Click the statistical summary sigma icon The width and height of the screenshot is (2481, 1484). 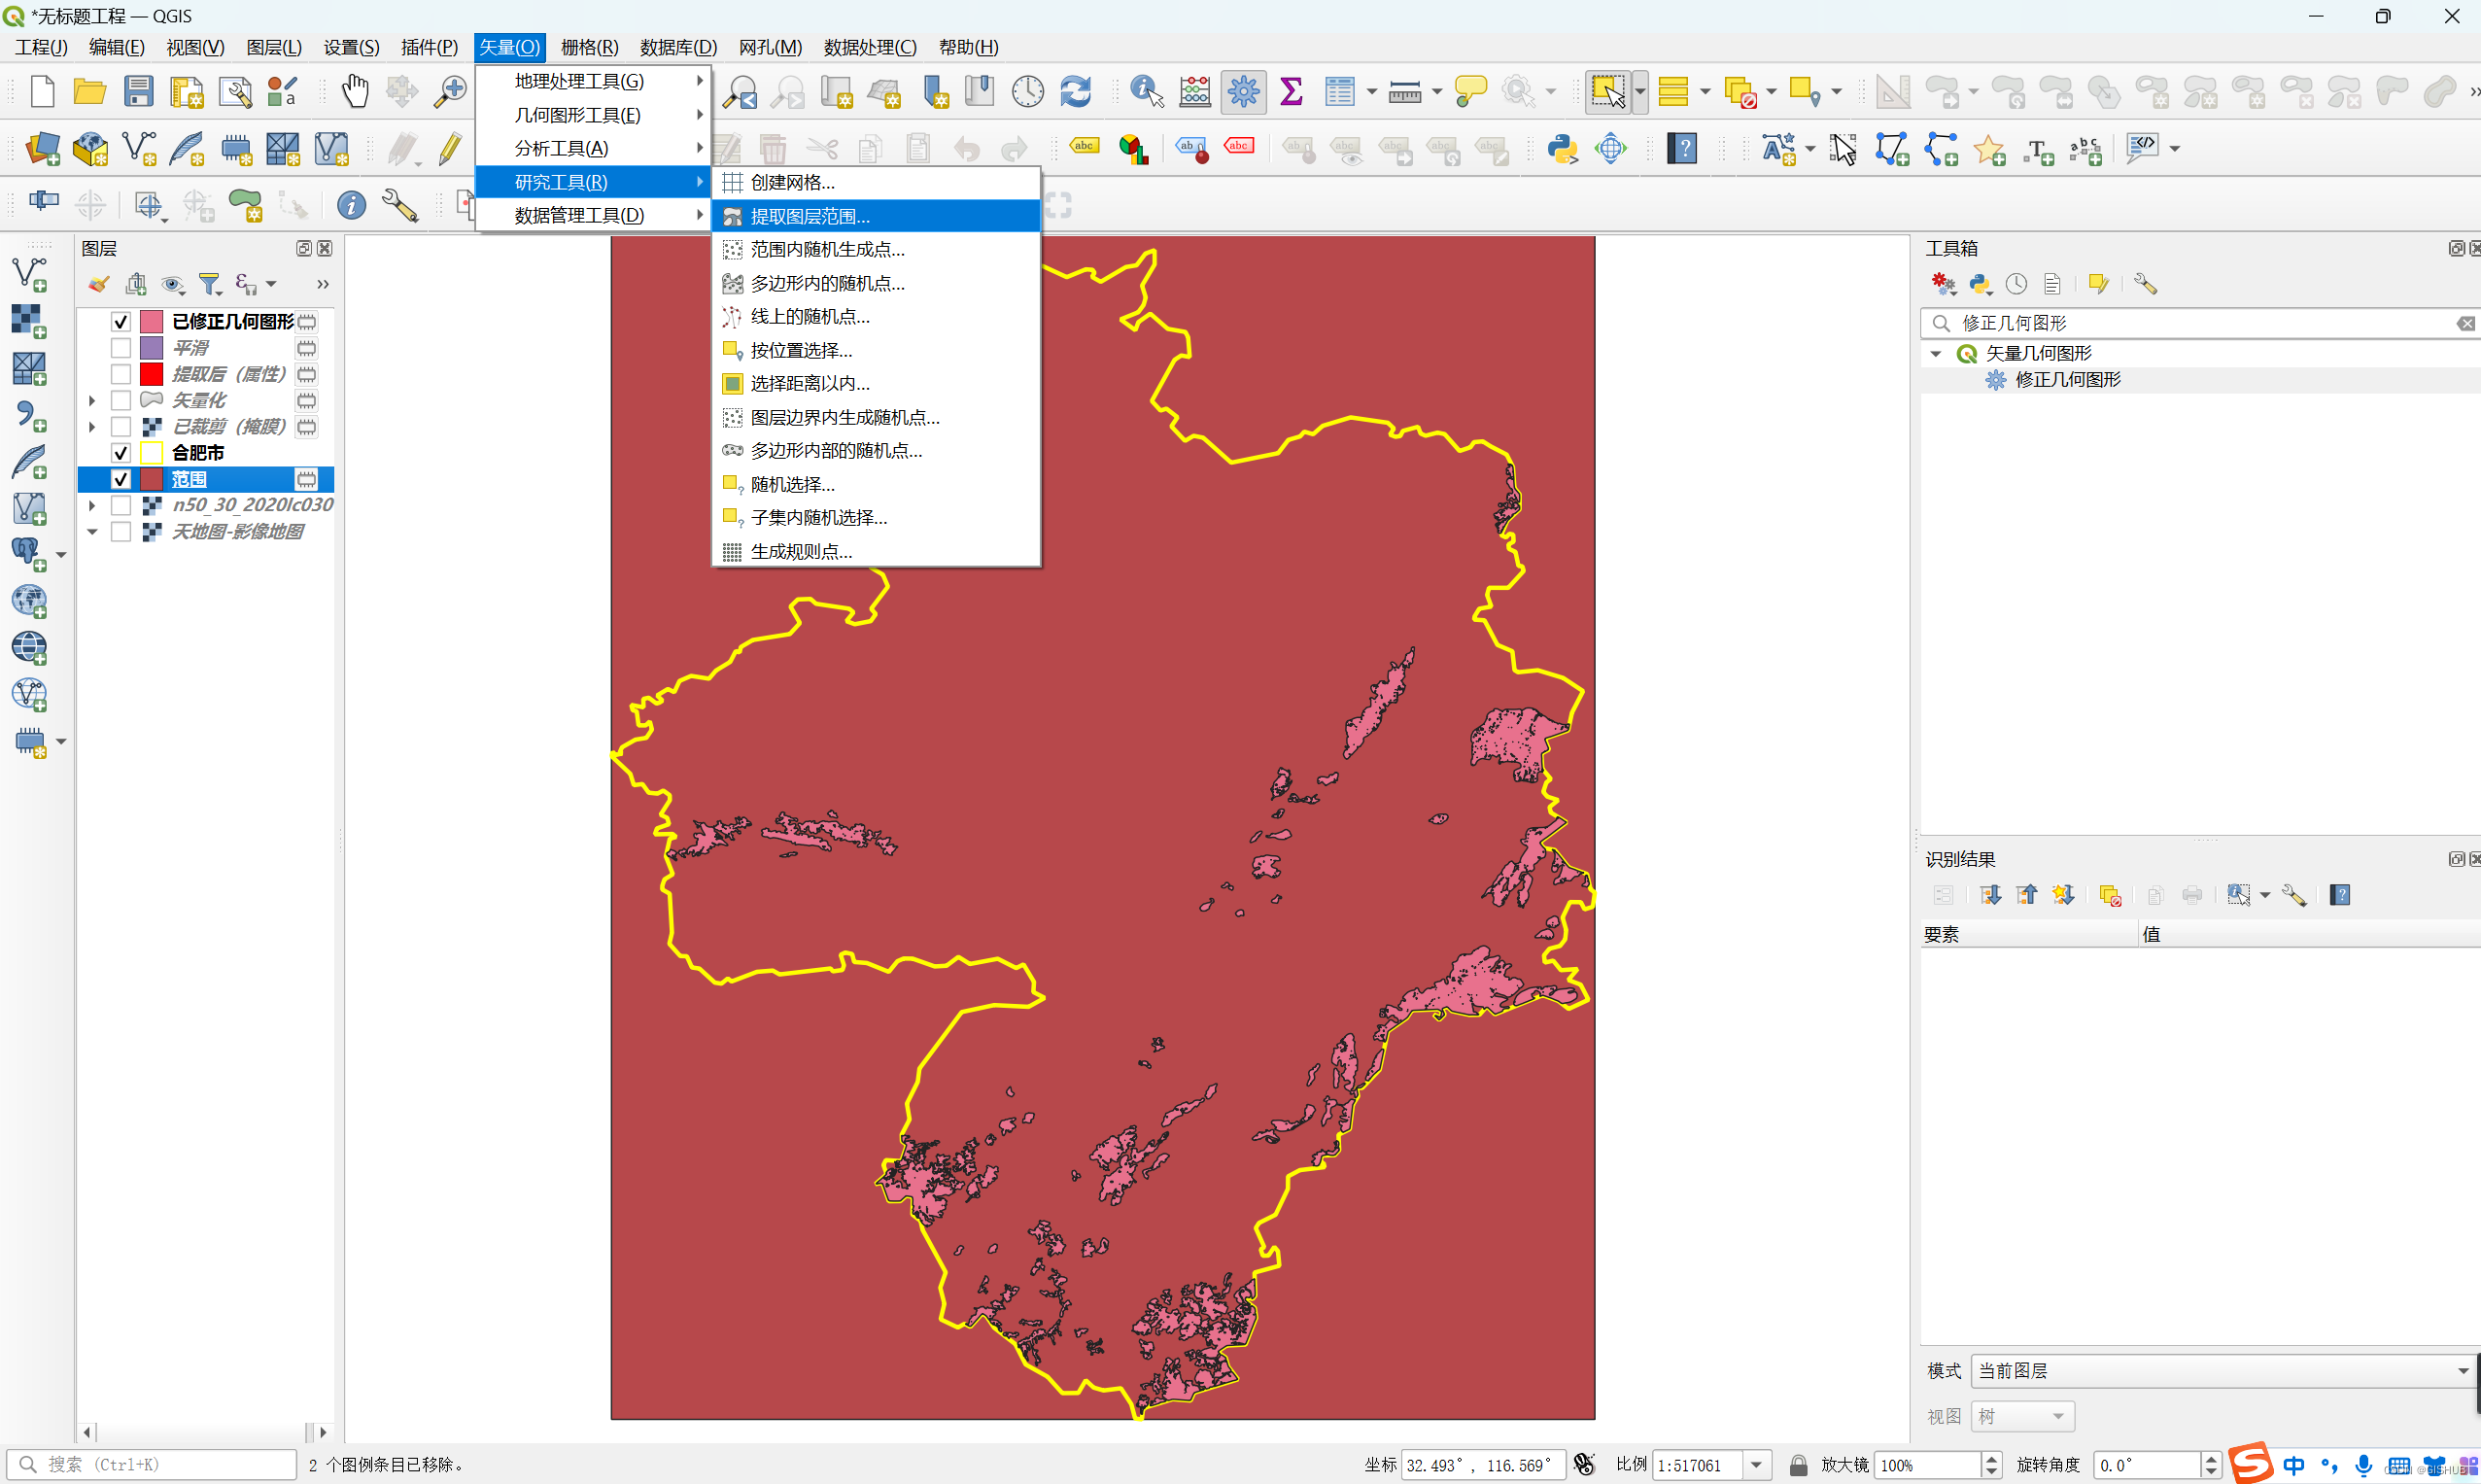click(x=1291, y=92)
